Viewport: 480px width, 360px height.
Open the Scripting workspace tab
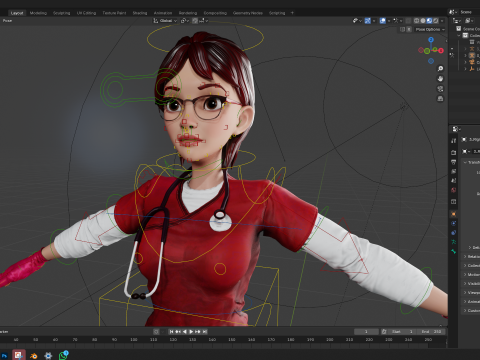(277, 13)
